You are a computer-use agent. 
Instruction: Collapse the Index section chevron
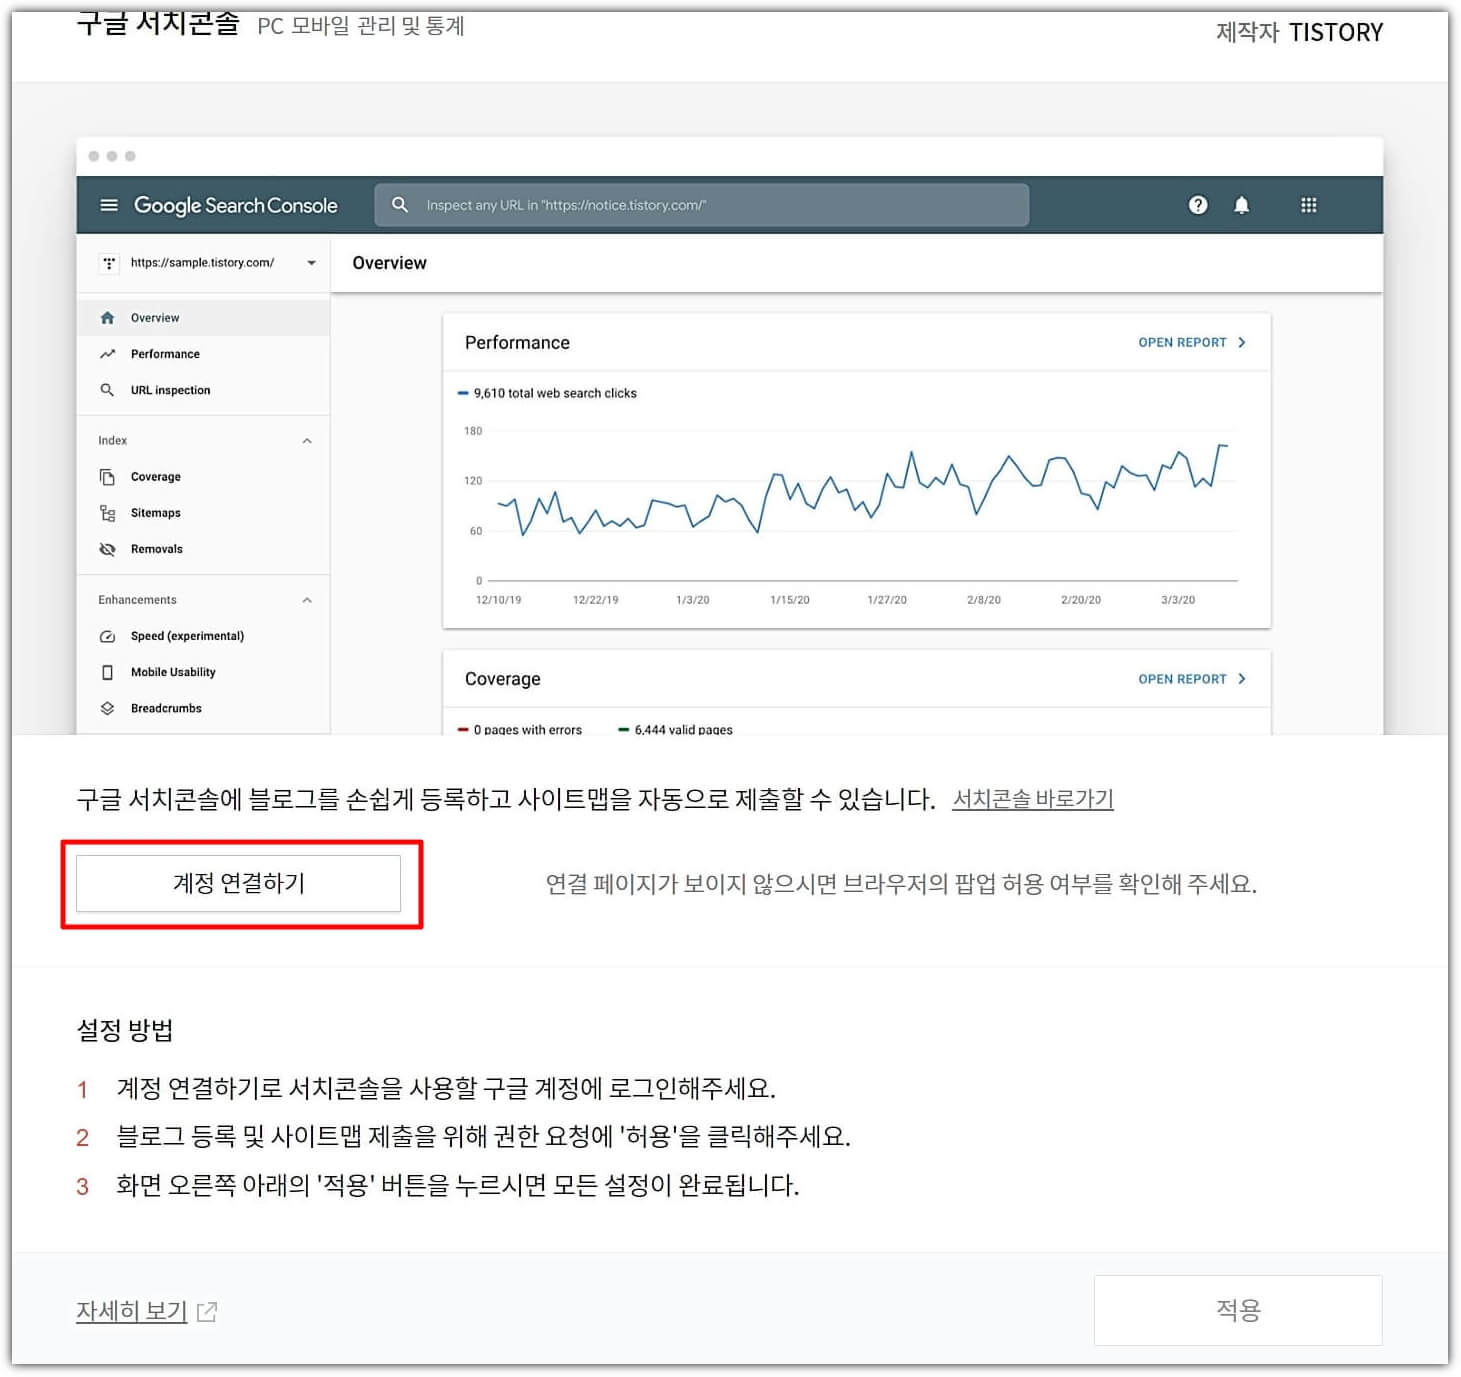click(x=307, y=440)
